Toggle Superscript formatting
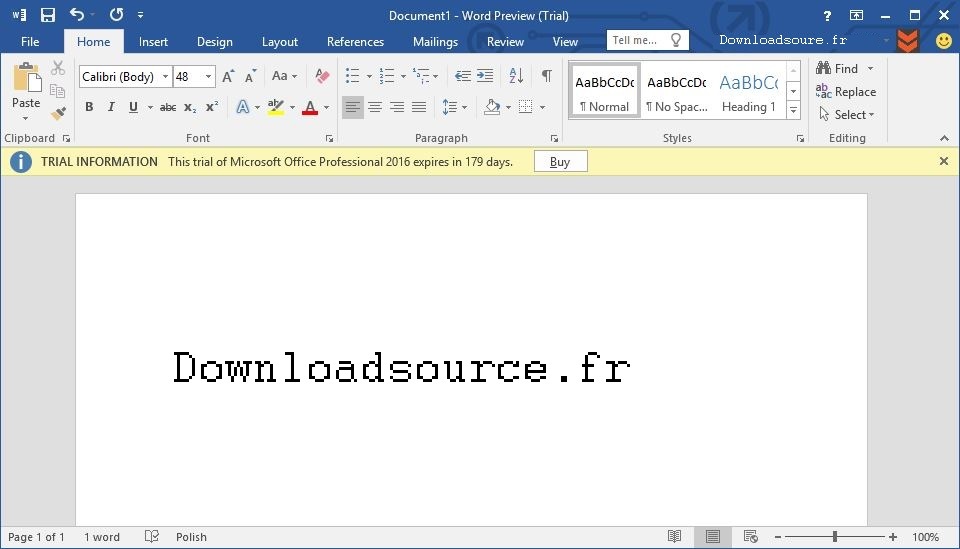Viewport: 960px width, 549px height. 212,106
